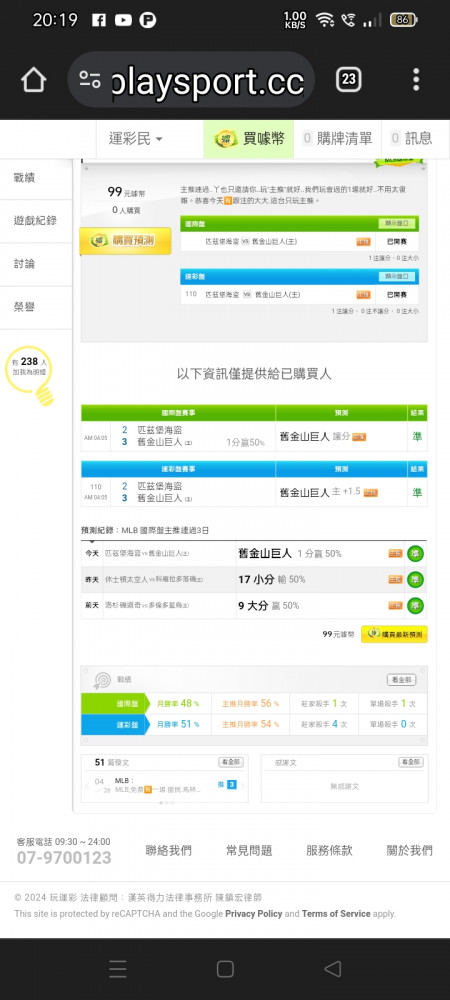450x1000 pixels.
Task: Expand the 運彩民 dropdown menu
Action: [135, 138]
